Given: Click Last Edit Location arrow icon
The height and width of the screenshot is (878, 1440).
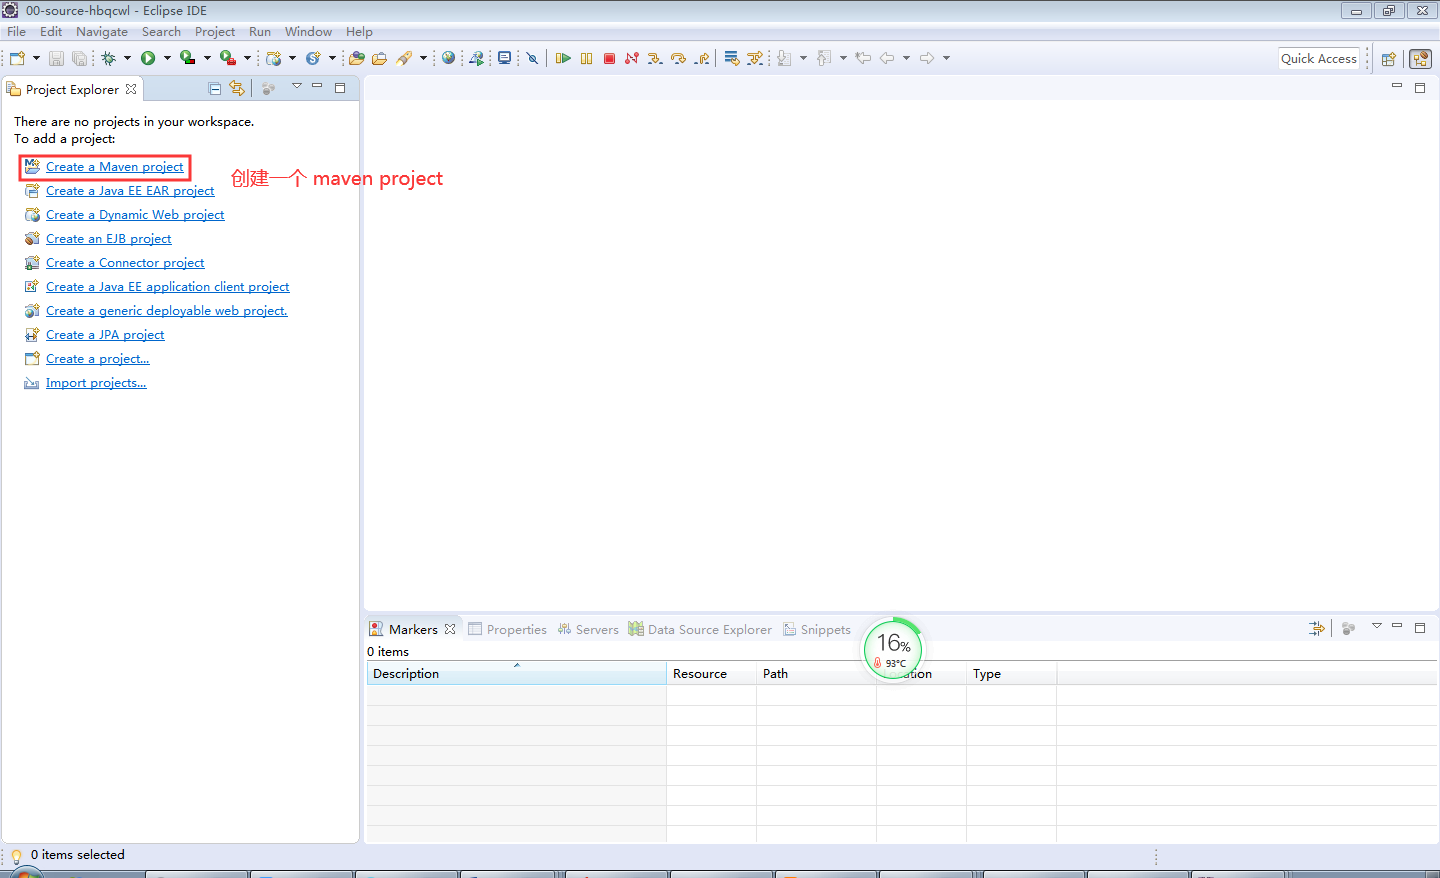Looking at the screenshot, I should (x=862, y=58).
